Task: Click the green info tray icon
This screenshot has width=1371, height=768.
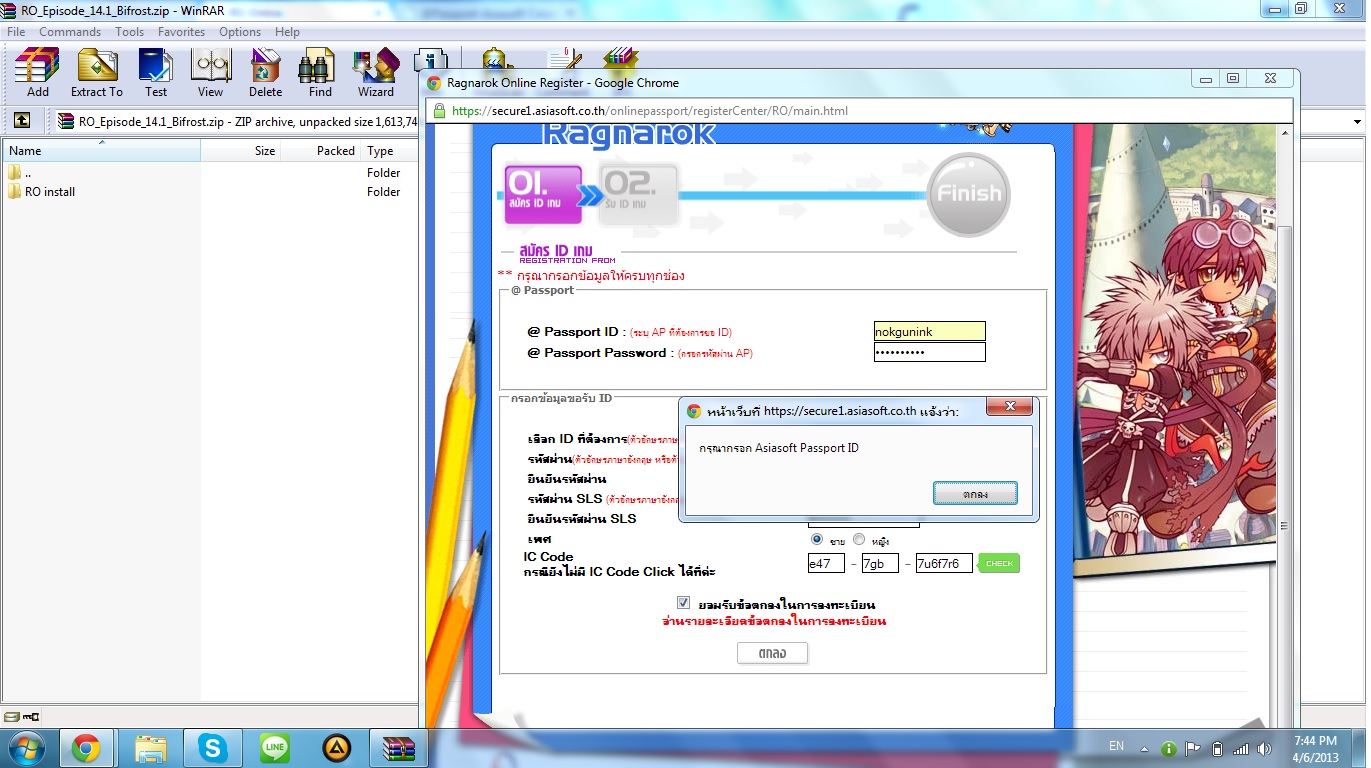Action: click(x=1168, y=749)
